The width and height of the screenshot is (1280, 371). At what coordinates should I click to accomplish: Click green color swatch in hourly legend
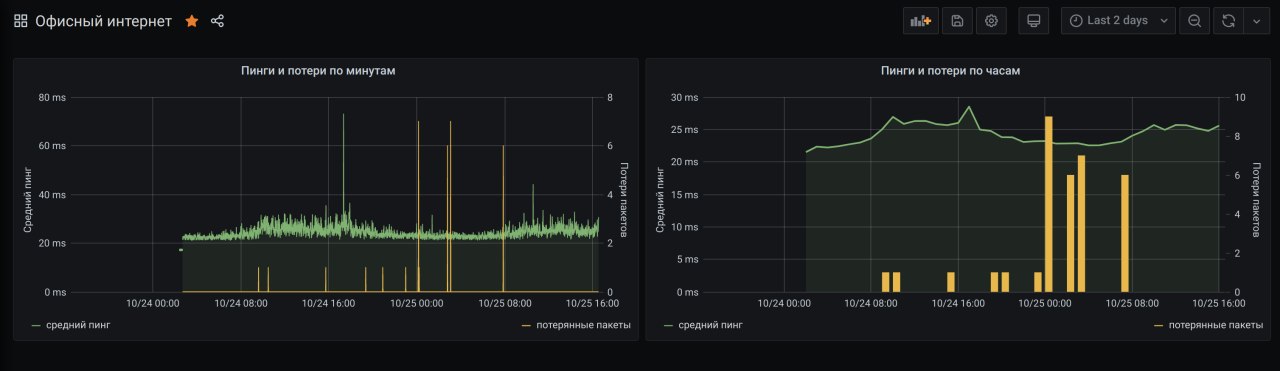(x=669, y=326)
